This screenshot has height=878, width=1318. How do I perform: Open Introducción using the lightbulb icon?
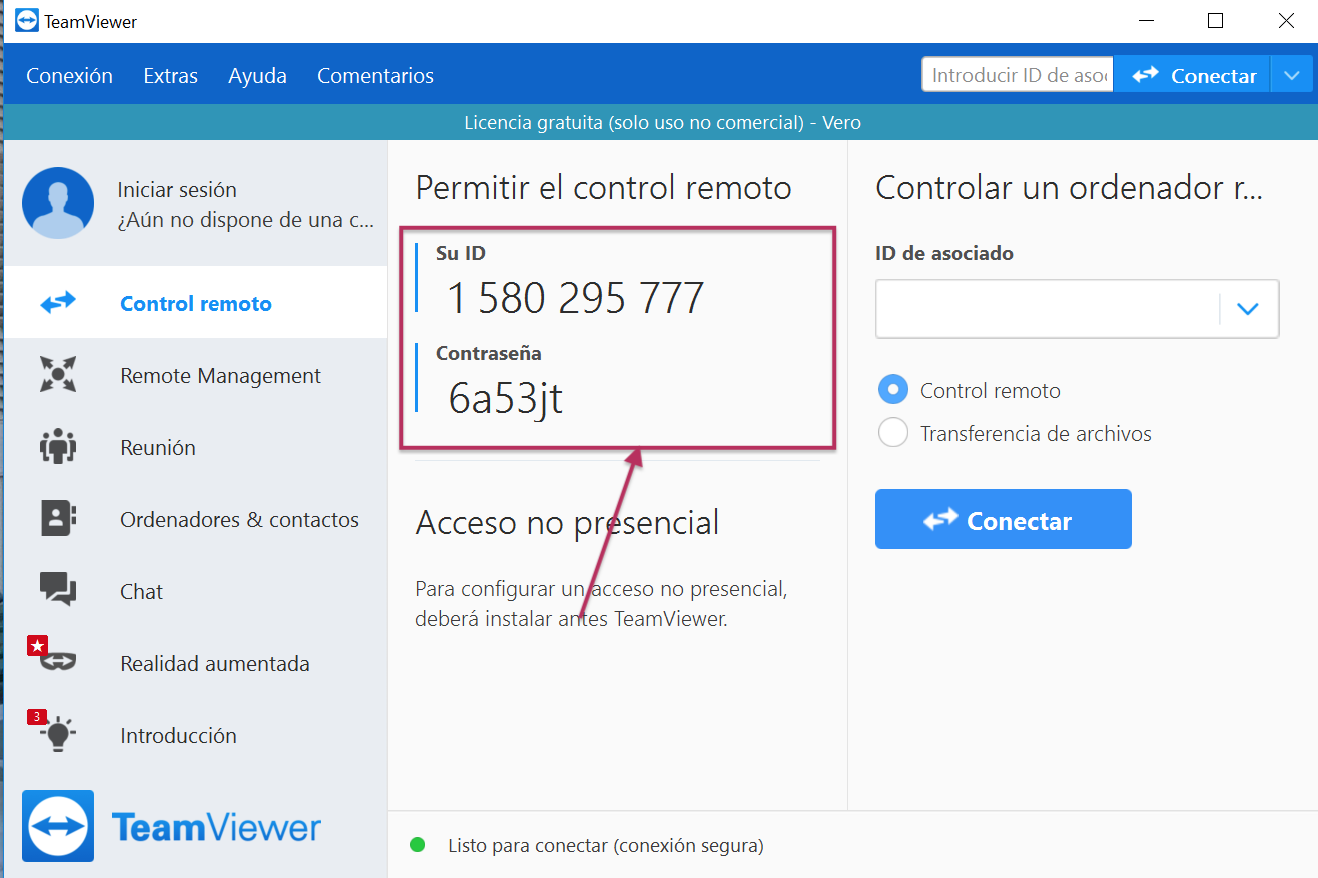tap(58, 734)
